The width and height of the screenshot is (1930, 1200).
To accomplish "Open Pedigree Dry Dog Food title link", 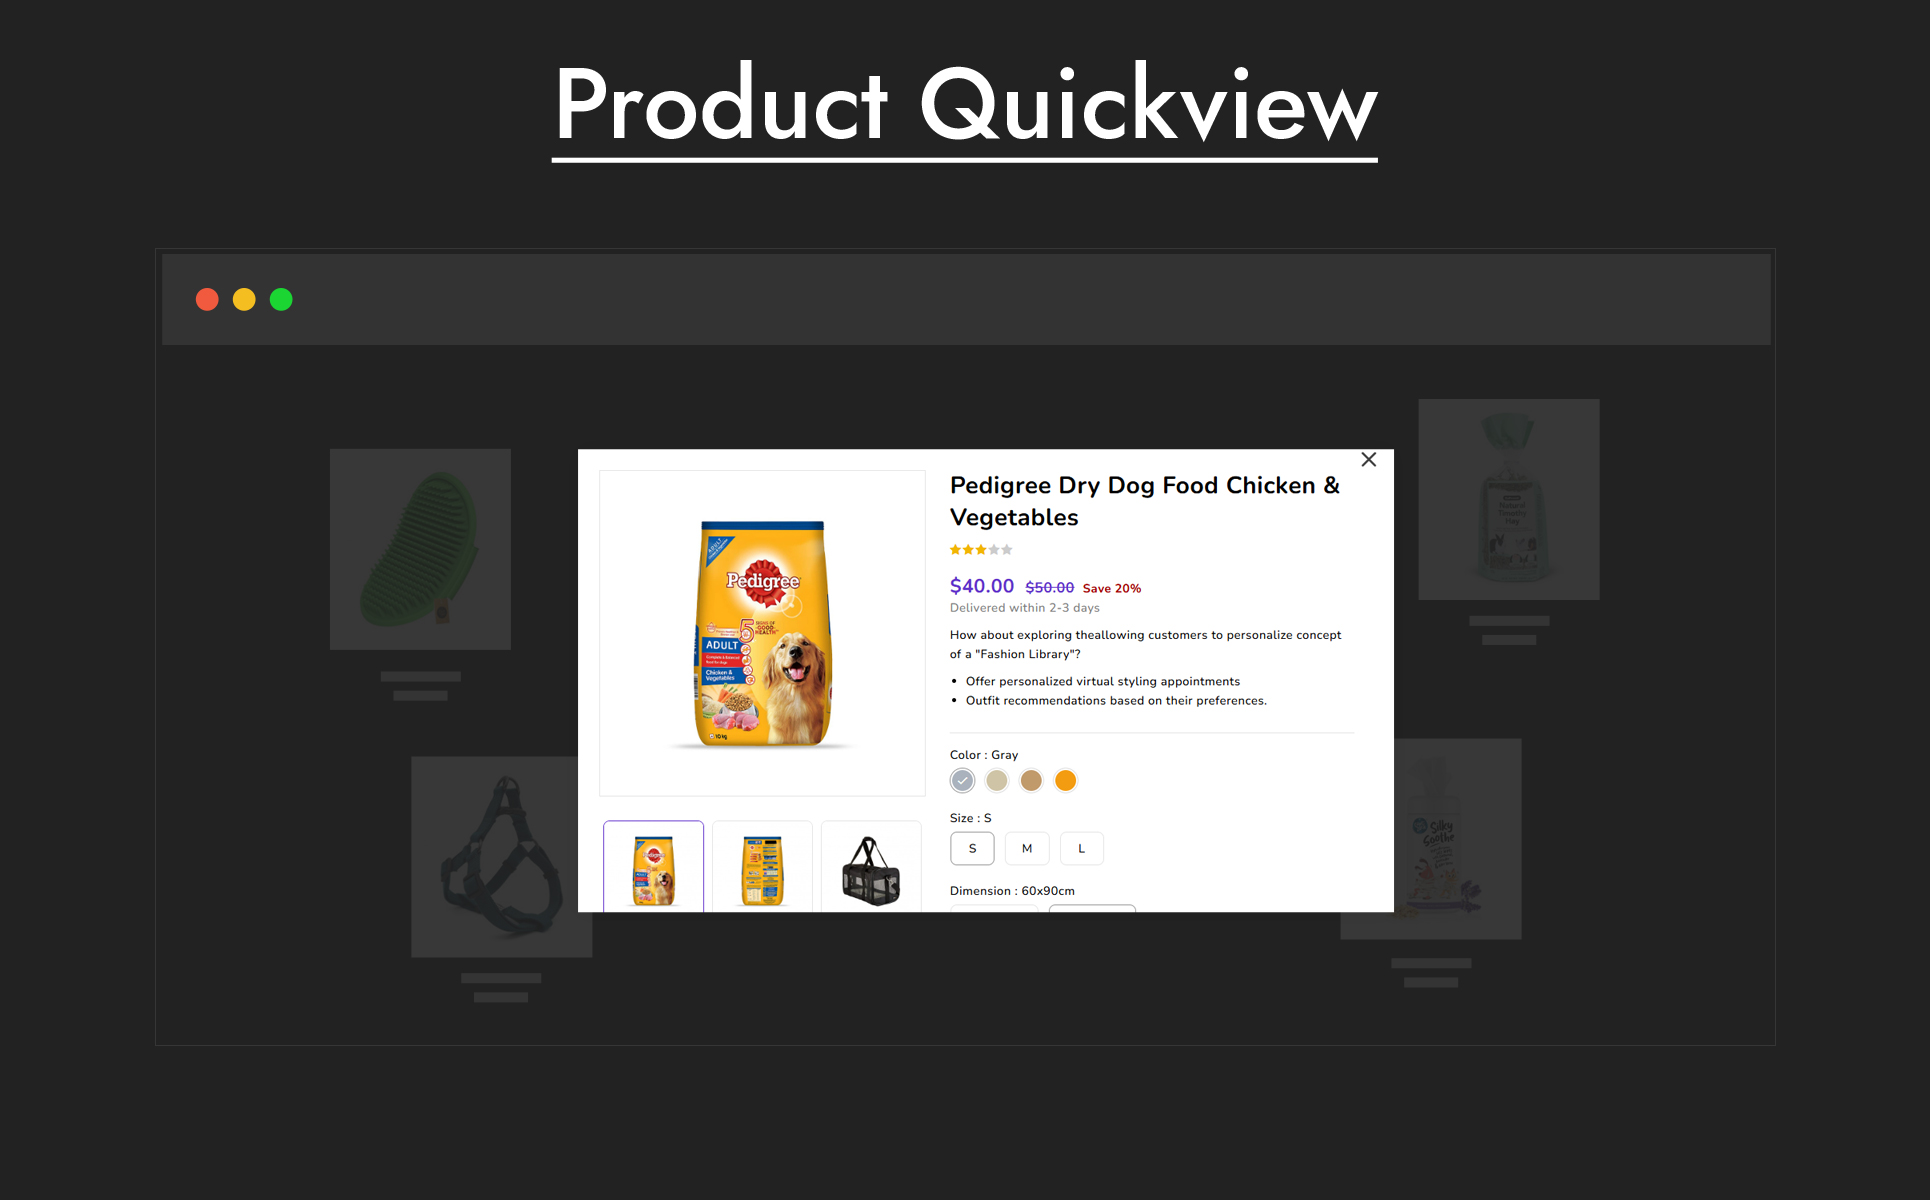I will 1145,501.
